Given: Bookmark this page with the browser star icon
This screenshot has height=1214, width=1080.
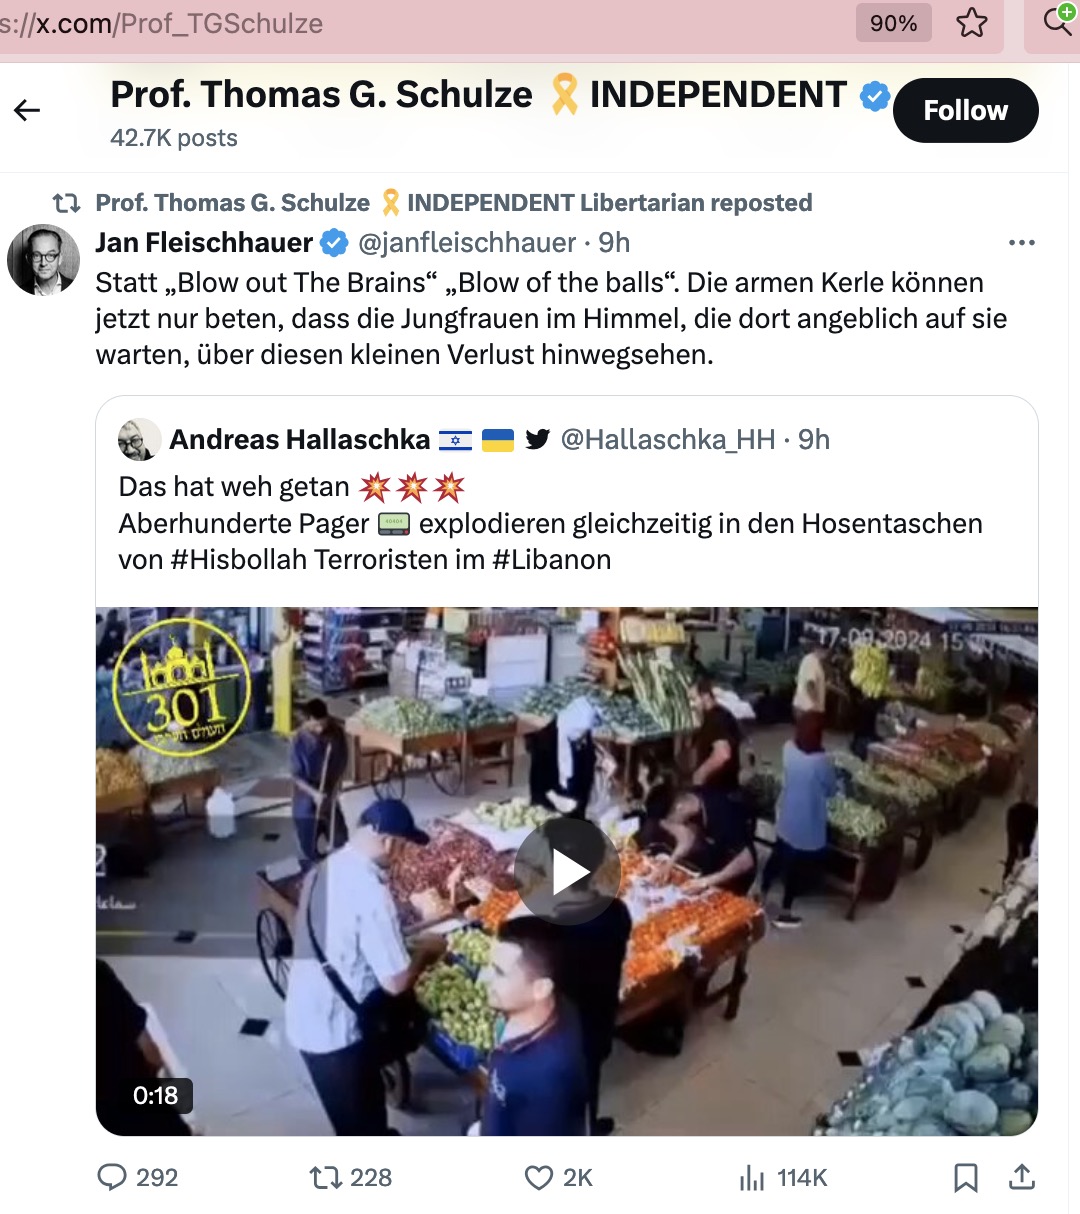Looking at the screenshot, I should click(971, 23).
